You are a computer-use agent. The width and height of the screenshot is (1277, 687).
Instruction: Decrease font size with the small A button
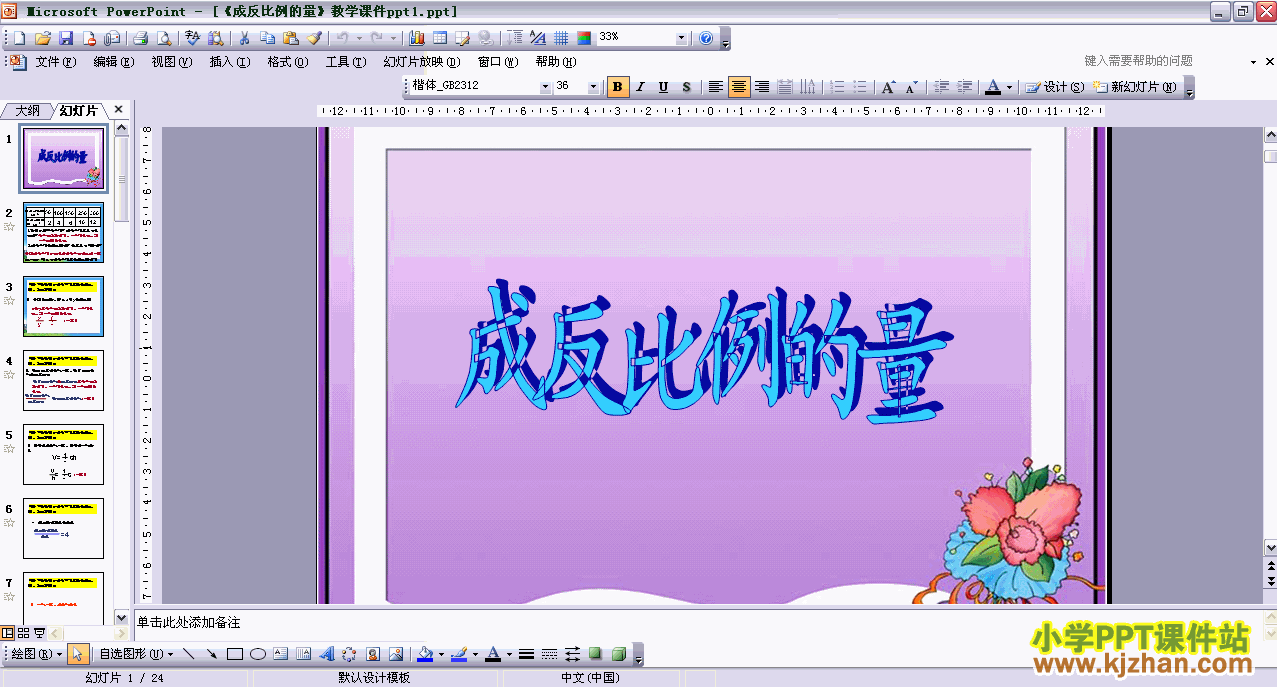tap(911, 87)
